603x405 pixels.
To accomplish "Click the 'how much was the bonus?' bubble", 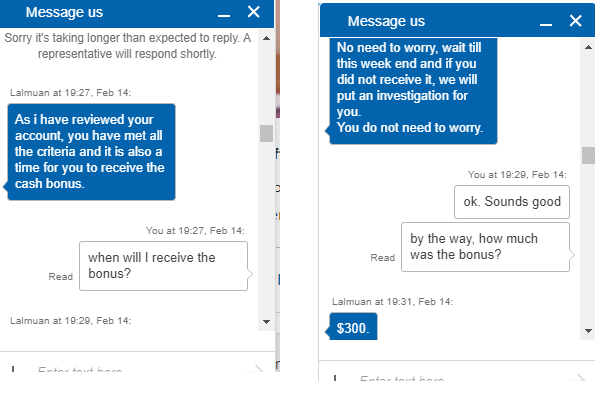I will (485, 246).
